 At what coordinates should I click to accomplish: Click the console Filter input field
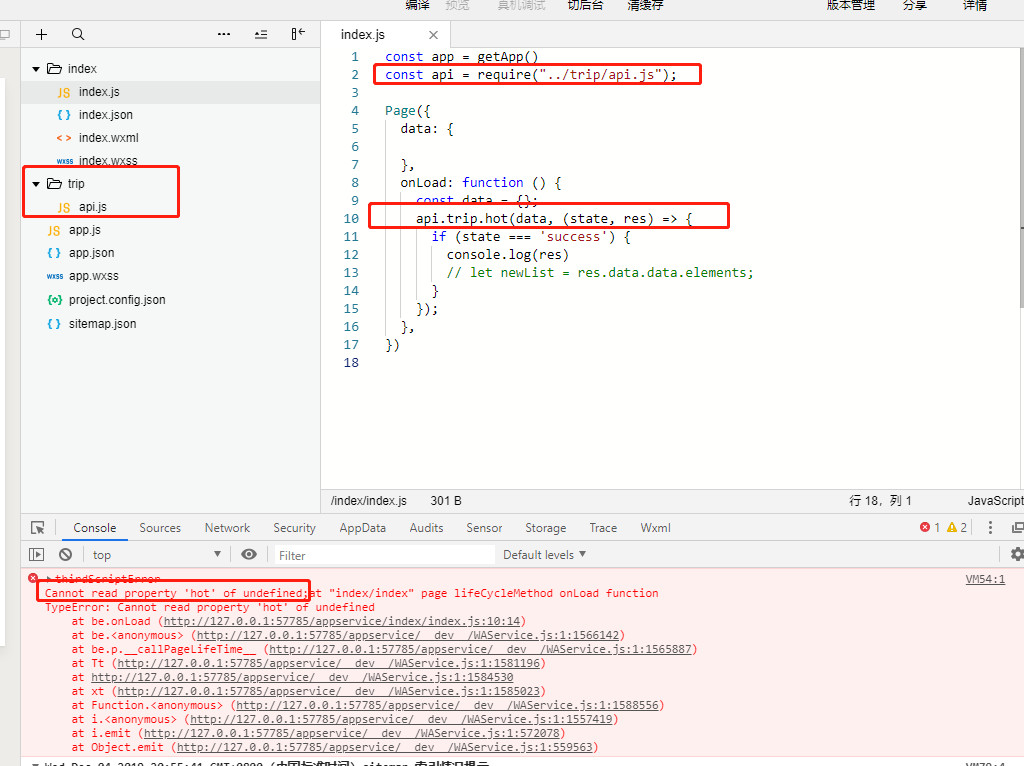pyautogui.click(x=384, y=555)
